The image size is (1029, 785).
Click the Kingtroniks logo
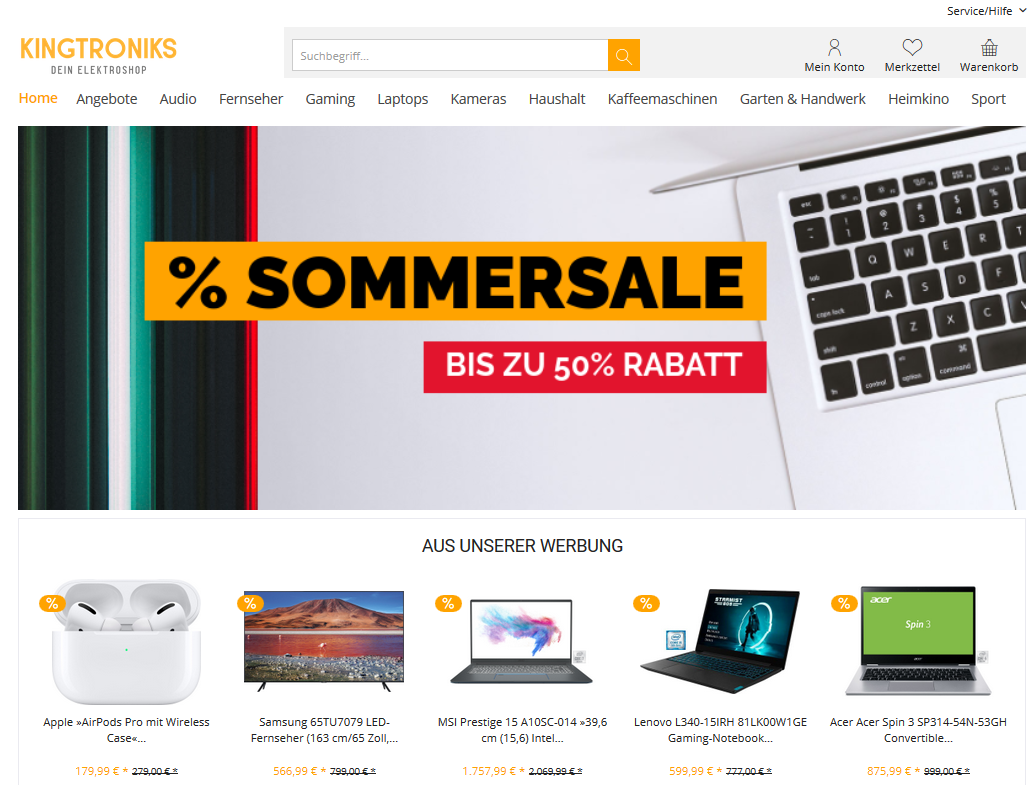click(x=98, y=56)
